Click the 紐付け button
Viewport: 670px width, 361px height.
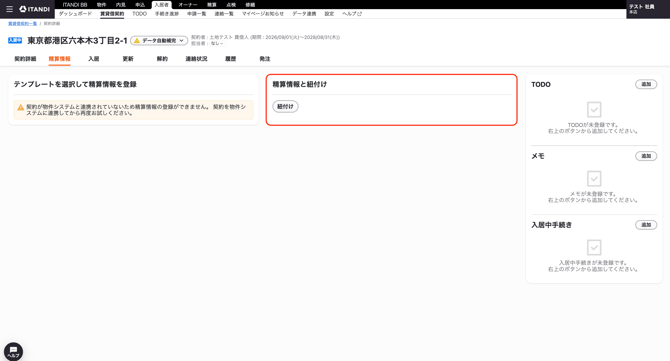(x=285, y=106)
